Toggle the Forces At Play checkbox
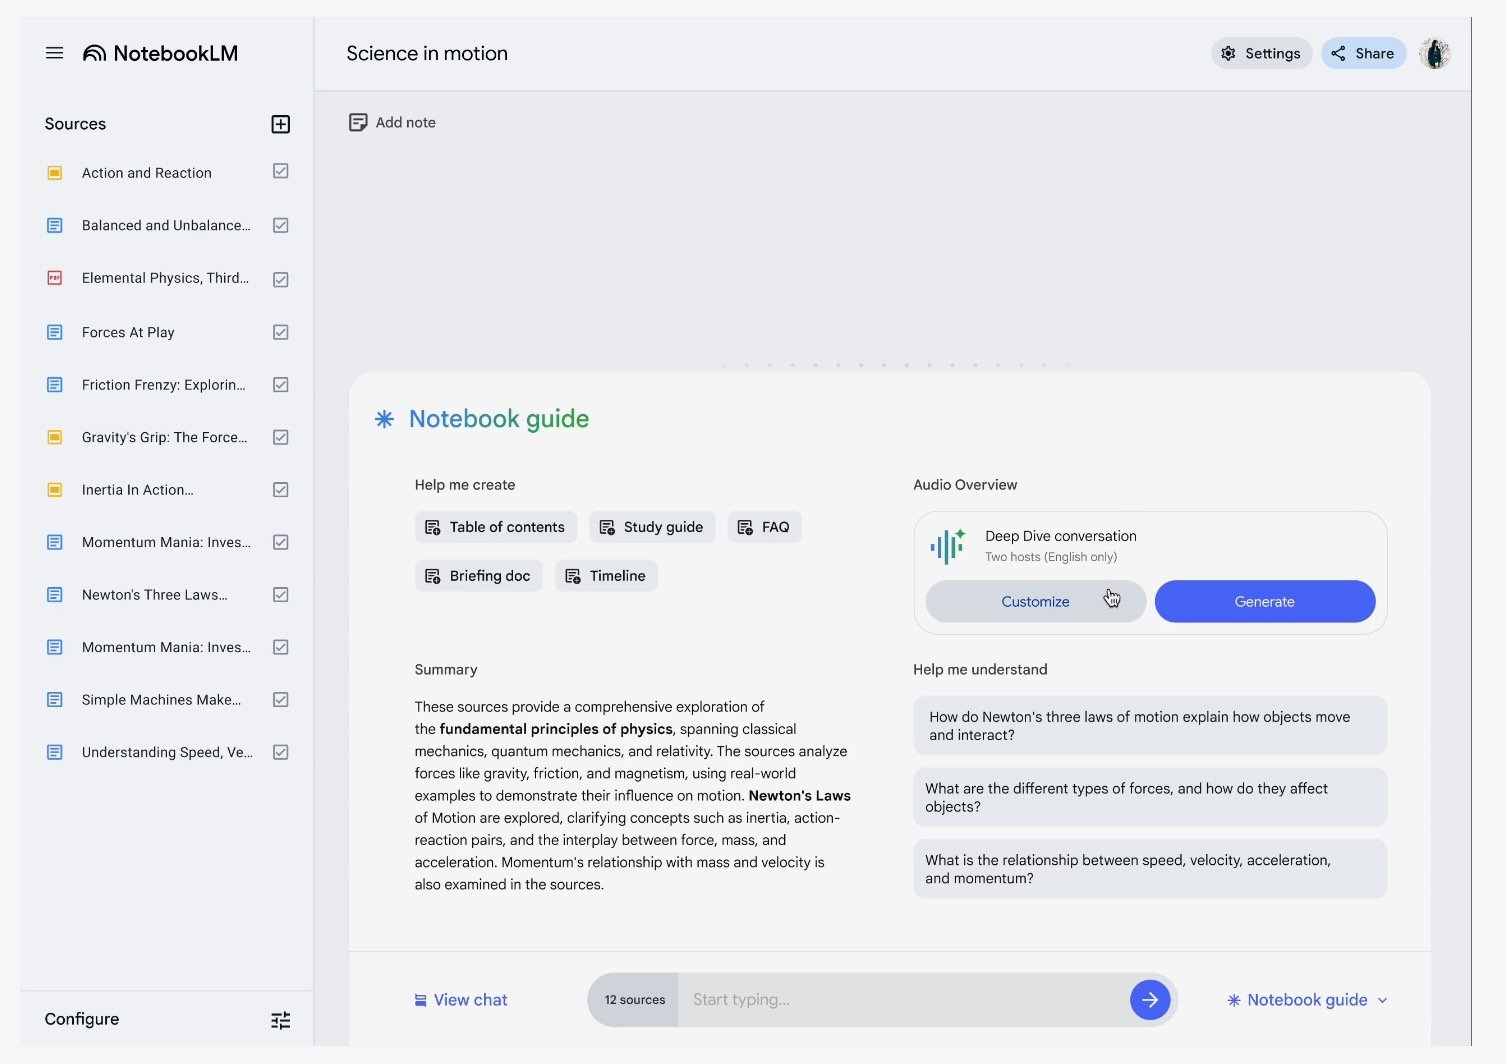Screen dimensions: 1506x1064 pyautogui.click(x=281, y=332)
